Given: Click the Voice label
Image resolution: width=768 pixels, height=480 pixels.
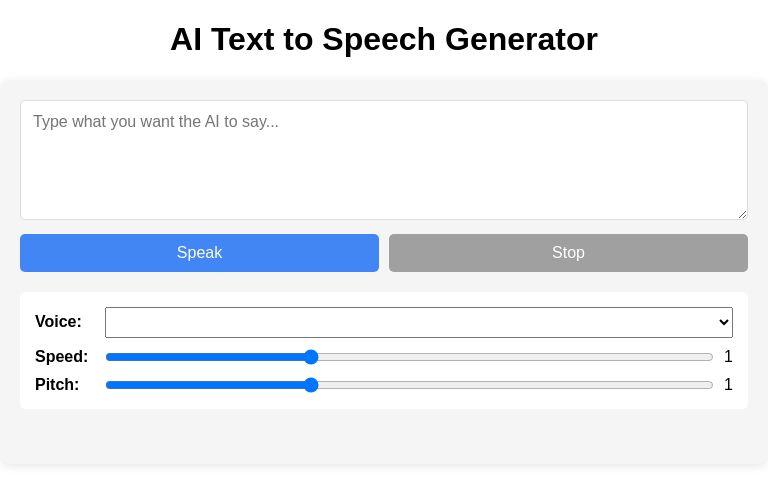Looking at the screenshot, I should coord(58,322).
